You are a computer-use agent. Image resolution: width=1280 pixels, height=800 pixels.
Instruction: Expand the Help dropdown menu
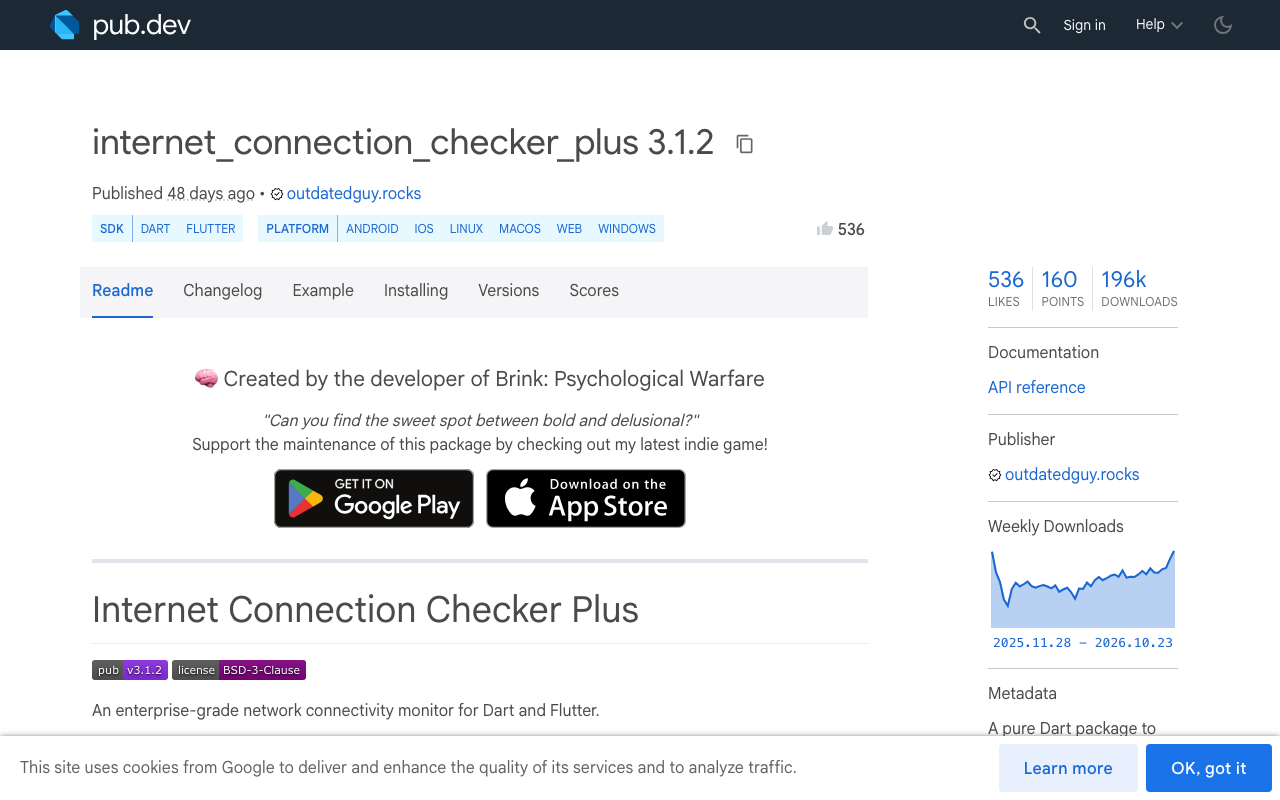tap(1159, 25)
